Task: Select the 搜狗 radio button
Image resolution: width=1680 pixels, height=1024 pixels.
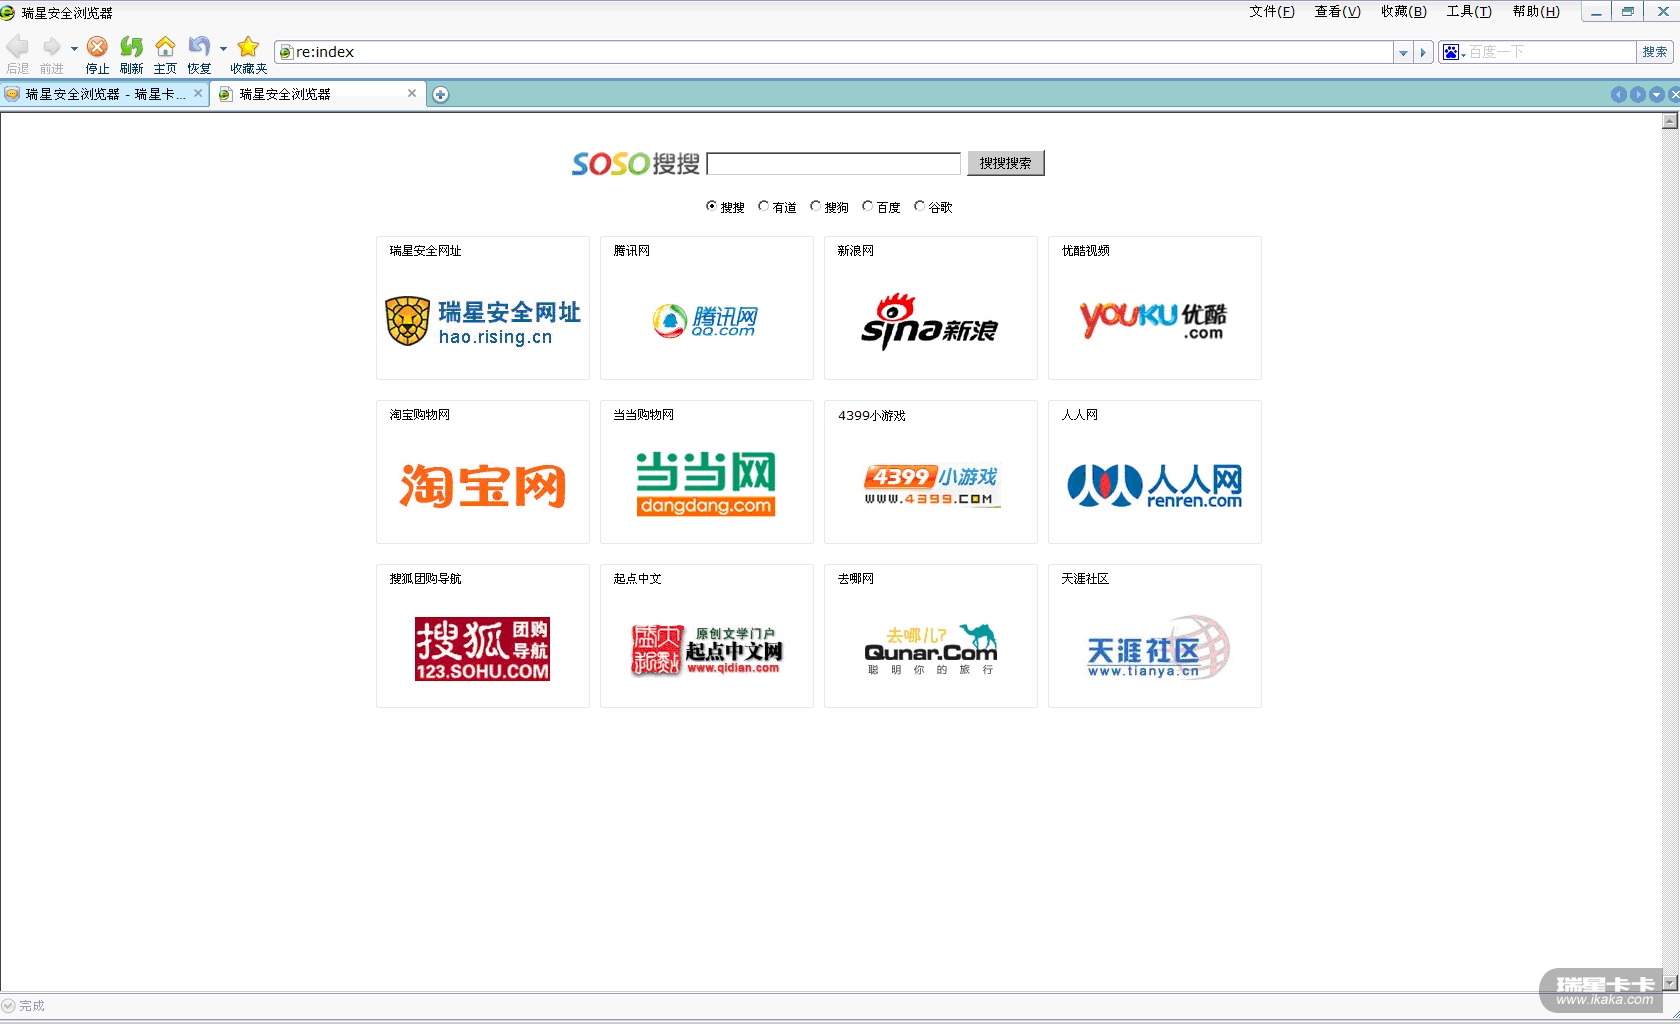Action: 816,206
